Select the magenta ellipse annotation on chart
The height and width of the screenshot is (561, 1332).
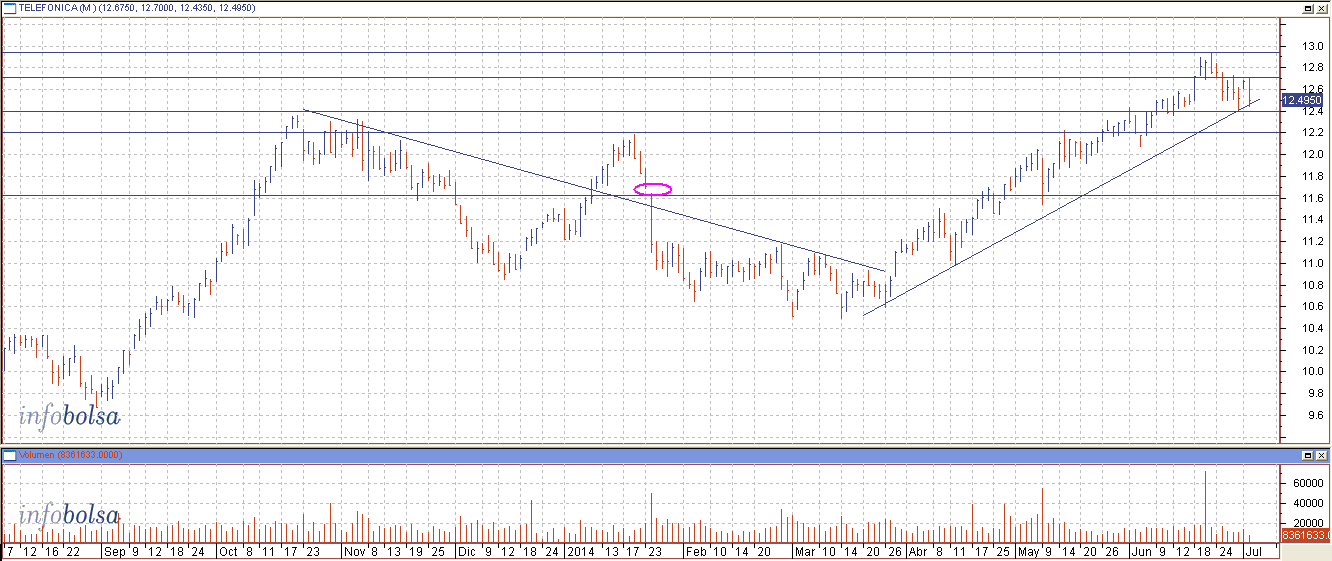coord(653,188)
